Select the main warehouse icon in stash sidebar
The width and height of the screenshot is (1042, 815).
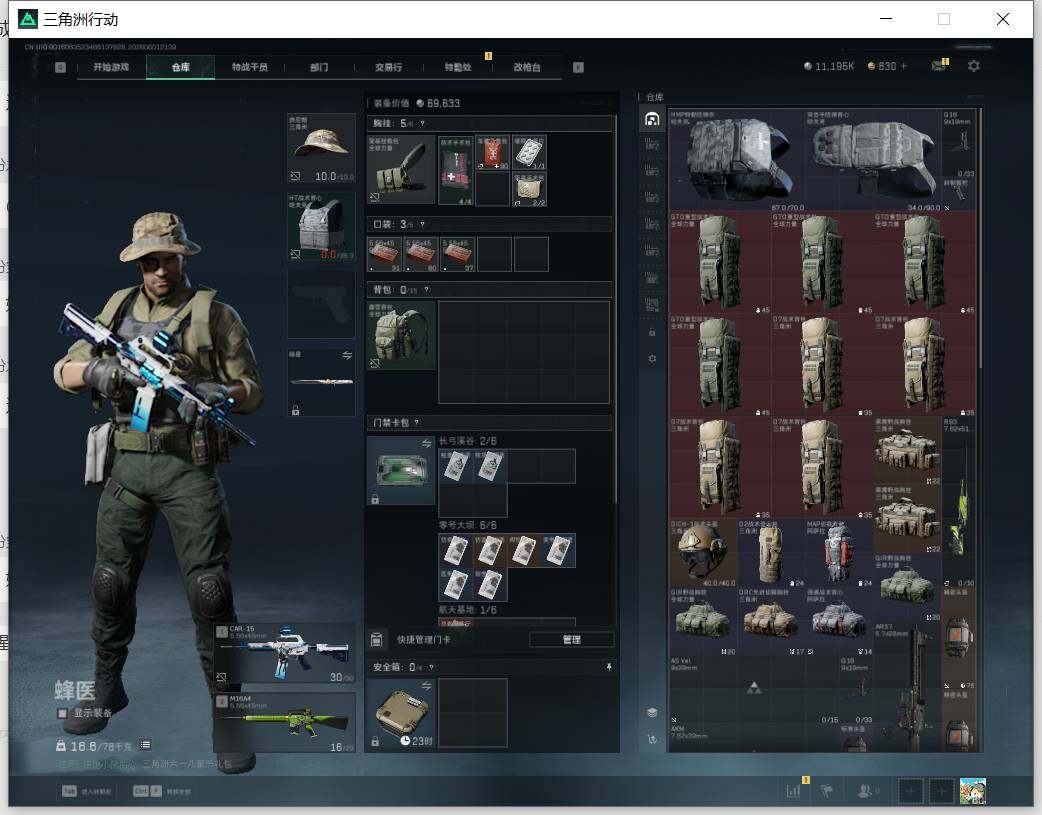tap(652, 119)
